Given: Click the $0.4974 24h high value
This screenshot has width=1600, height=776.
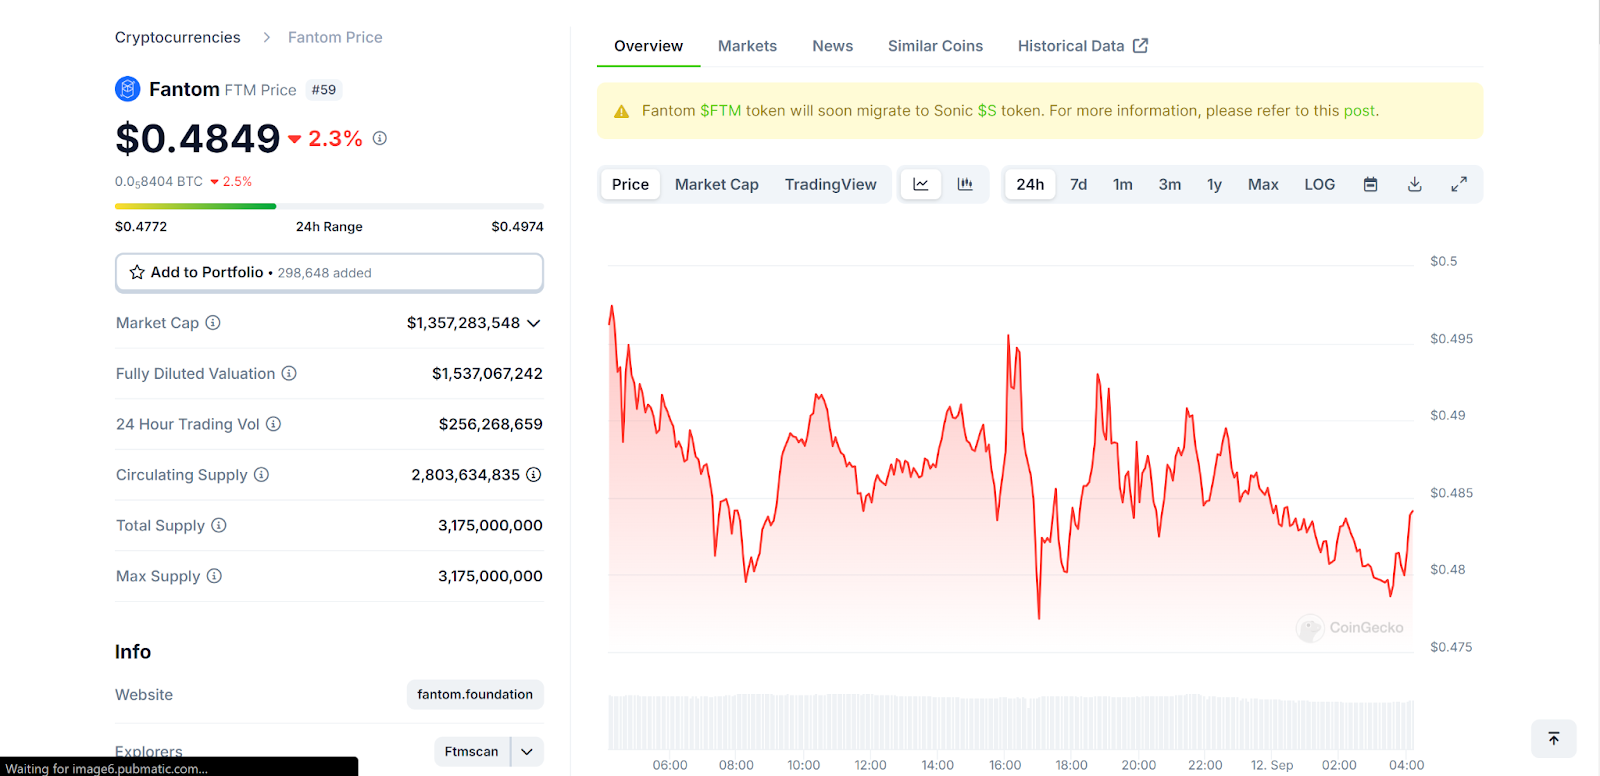Looking at the screenshot, I should point(517,227).
